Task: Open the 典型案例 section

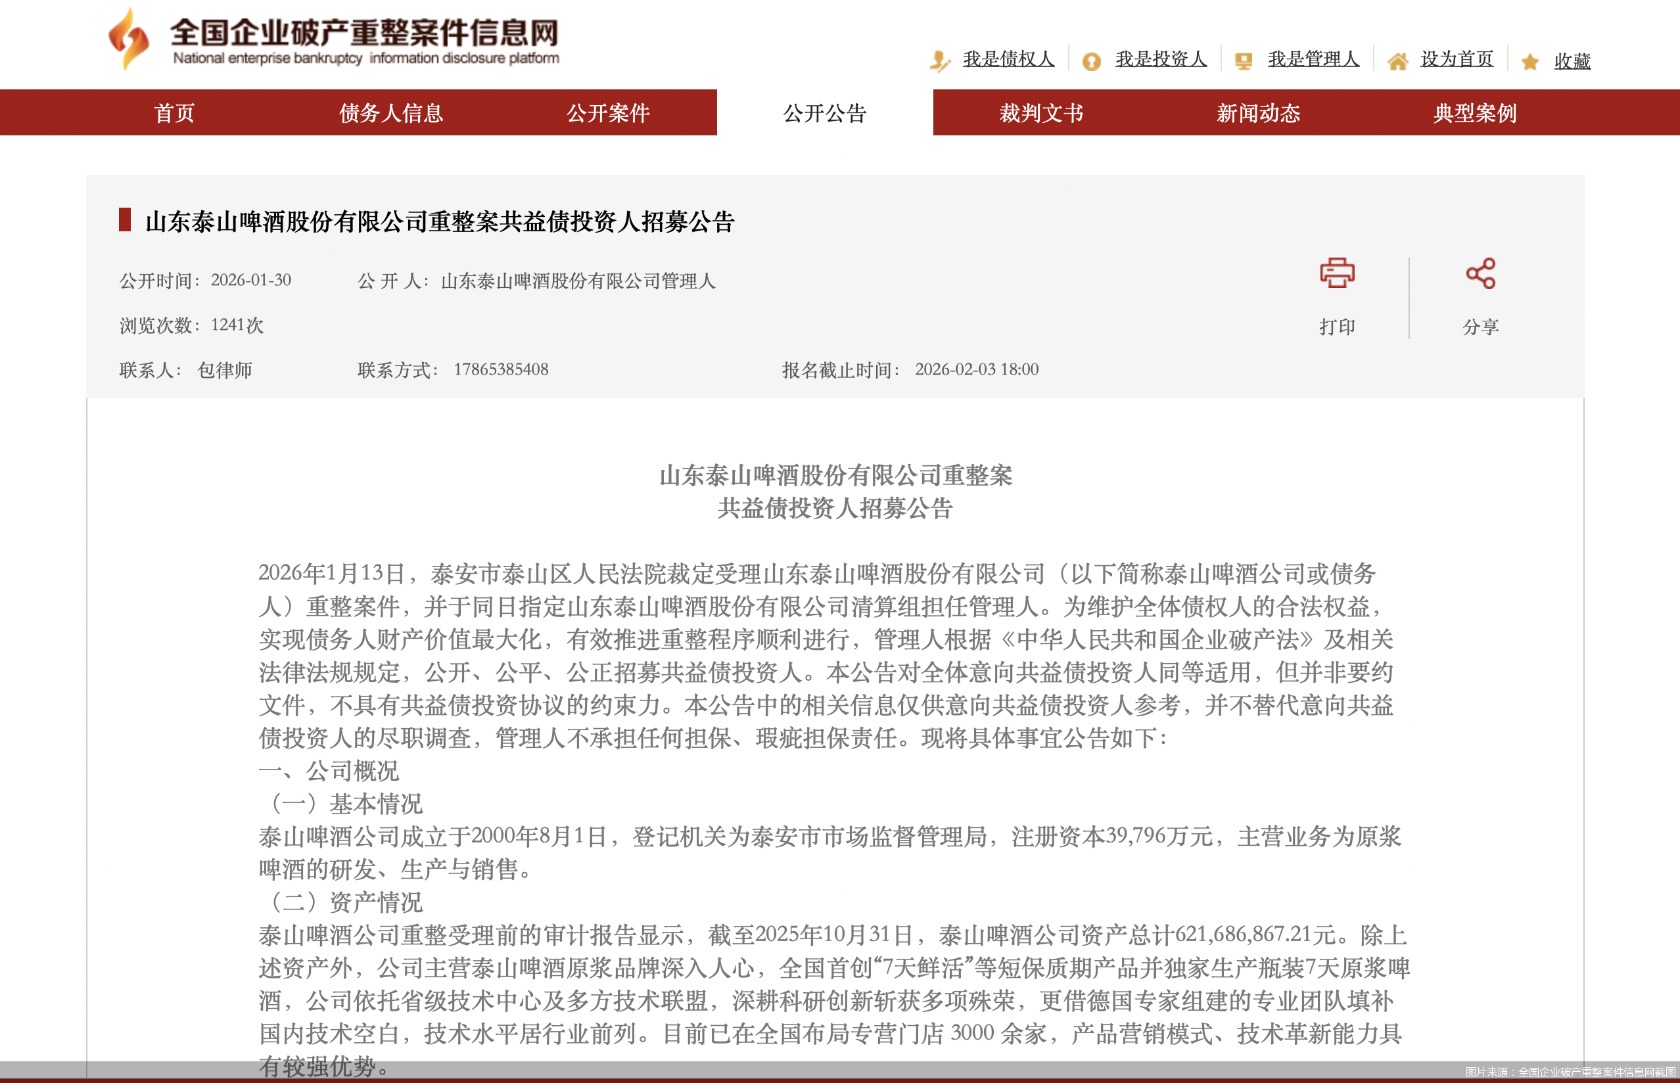Action: (1474, 113)
